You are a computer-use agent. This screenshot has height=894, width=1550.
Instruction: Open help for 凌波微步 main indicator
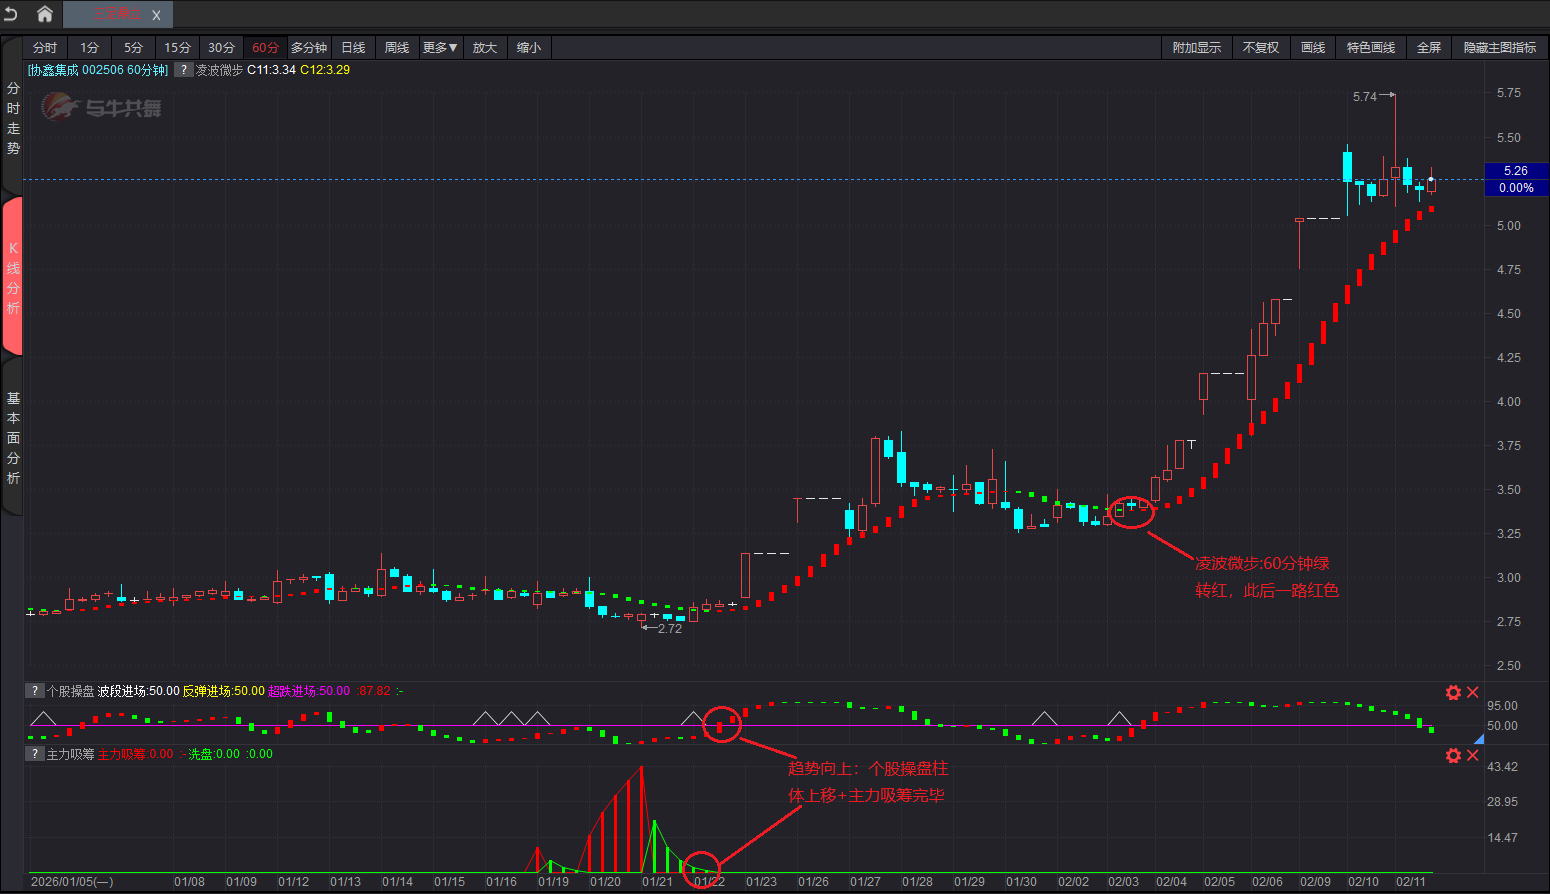tap(183, 70)
